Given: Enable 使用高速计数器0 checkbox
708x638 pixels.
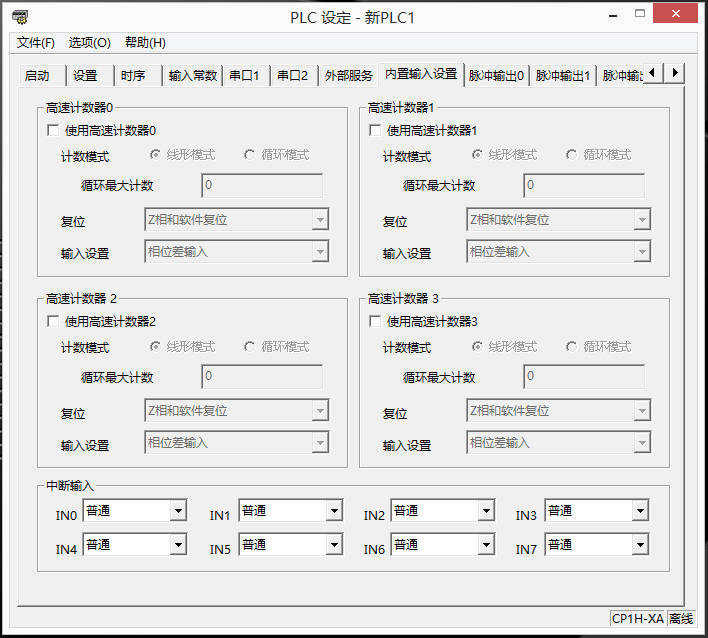Looking at the screenshot, I should tap(54, 130).
